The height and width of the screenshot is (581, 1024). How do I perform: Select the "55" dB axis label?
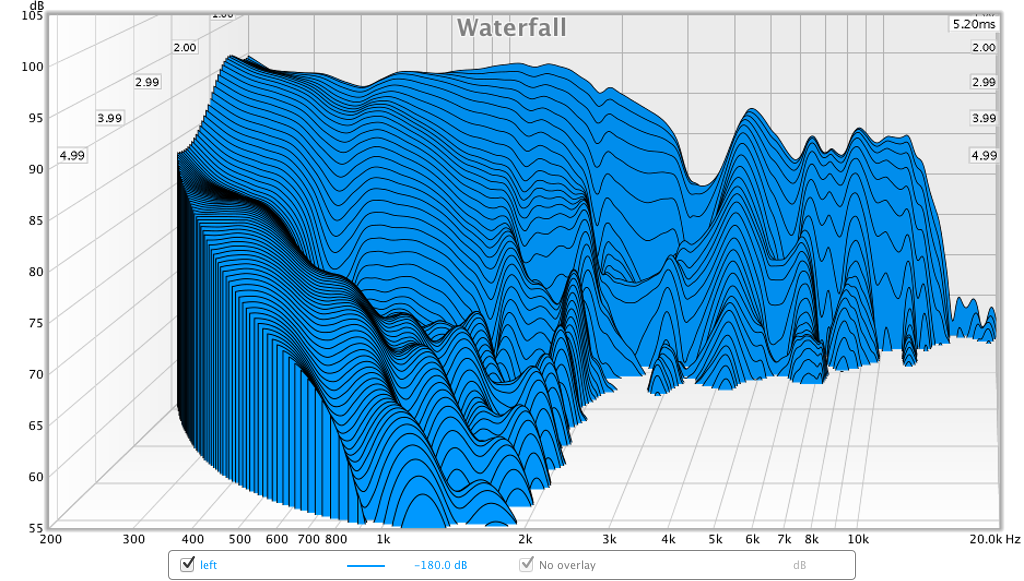[x=35, y=527]
